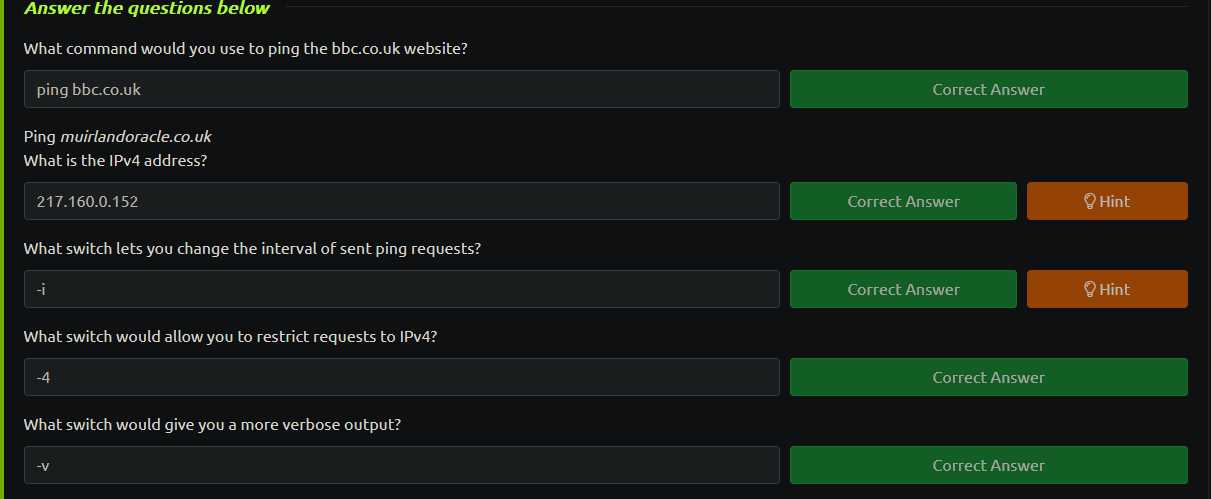Focus the -v answer field
The image size is (1211, 499).
tap(402, 465)
